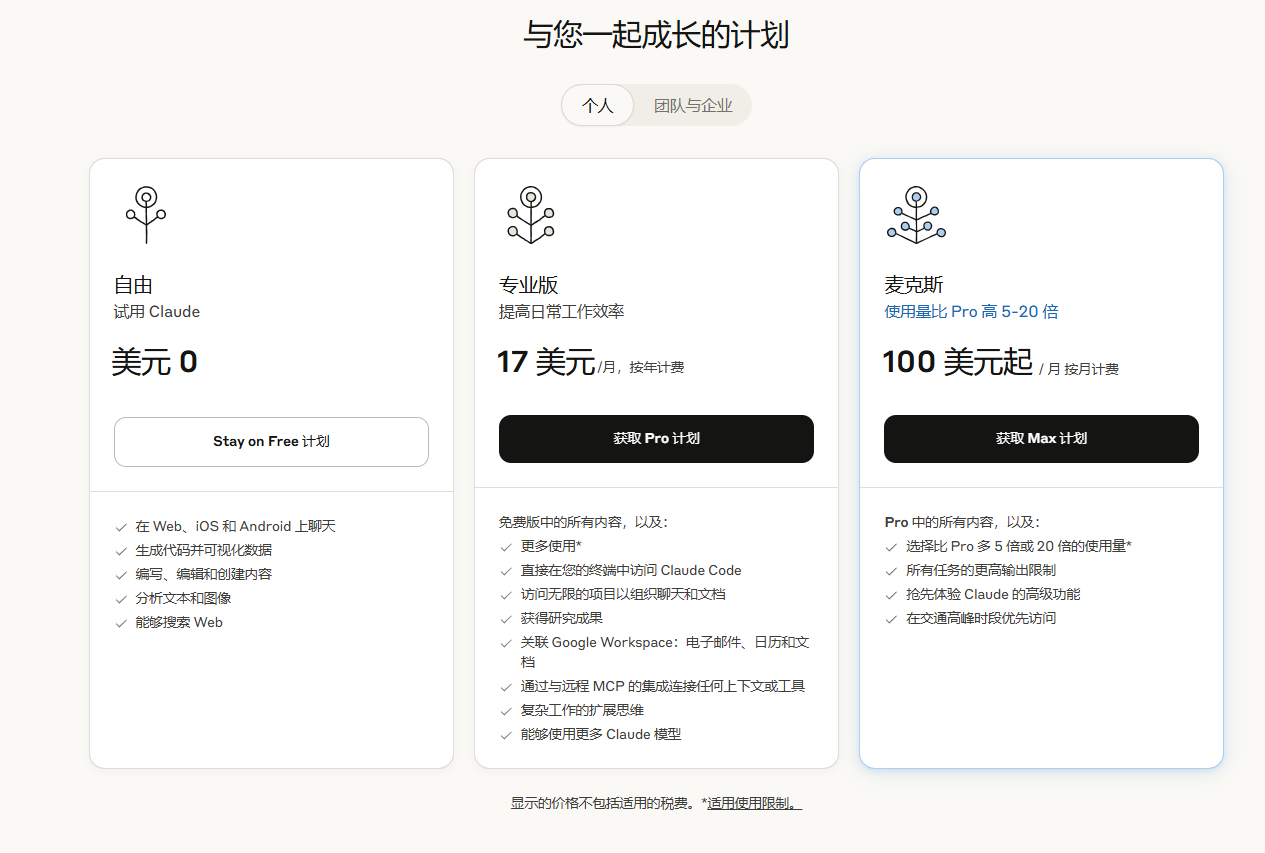Viewport: 1265px width, 853px height.
Task: Switch to the 团队与企业 tab
Action: pyautogui.click(x=693, y=105)
